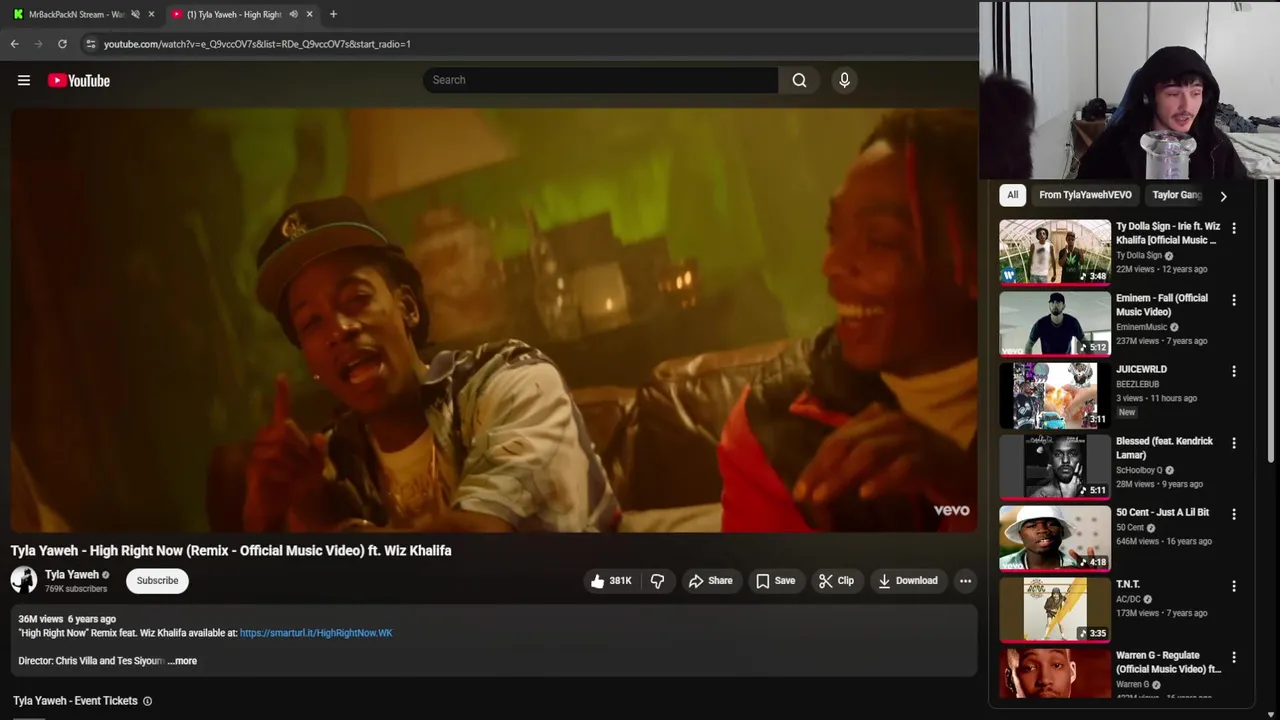
Task: Open Ty Dolla Sign Irie thumbnail
Action: [x=1055, y=251]
